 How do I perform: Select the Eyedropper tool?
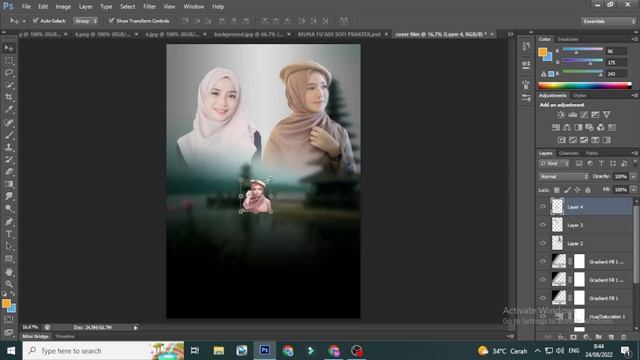point(9,109)
